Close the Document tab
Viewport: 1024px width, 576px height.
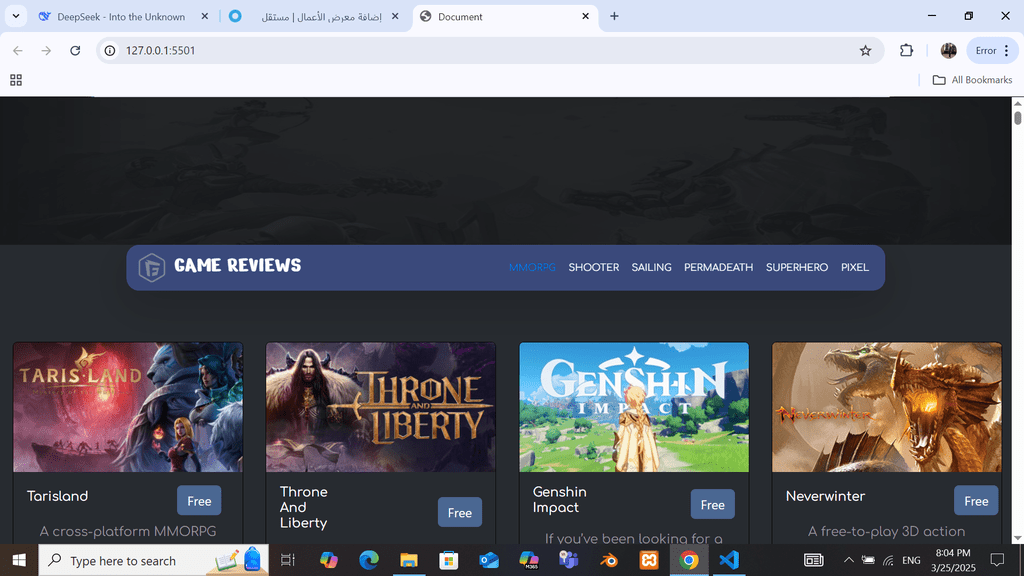585,16
